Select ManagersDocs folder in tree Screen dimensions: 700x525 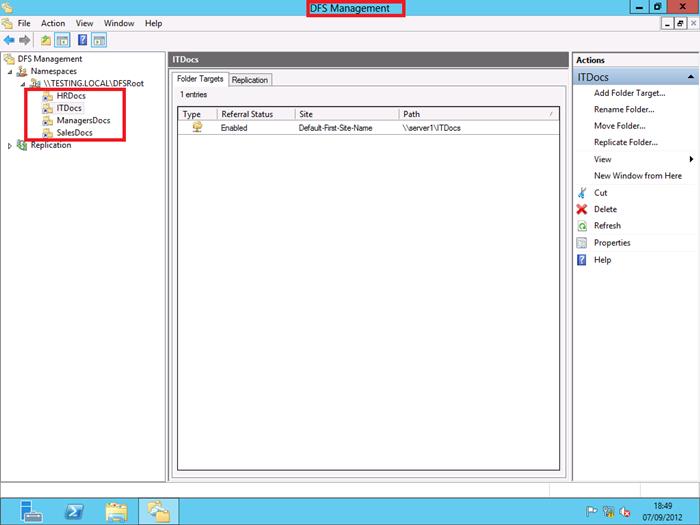pyautogui.click(x=83, y=121)
